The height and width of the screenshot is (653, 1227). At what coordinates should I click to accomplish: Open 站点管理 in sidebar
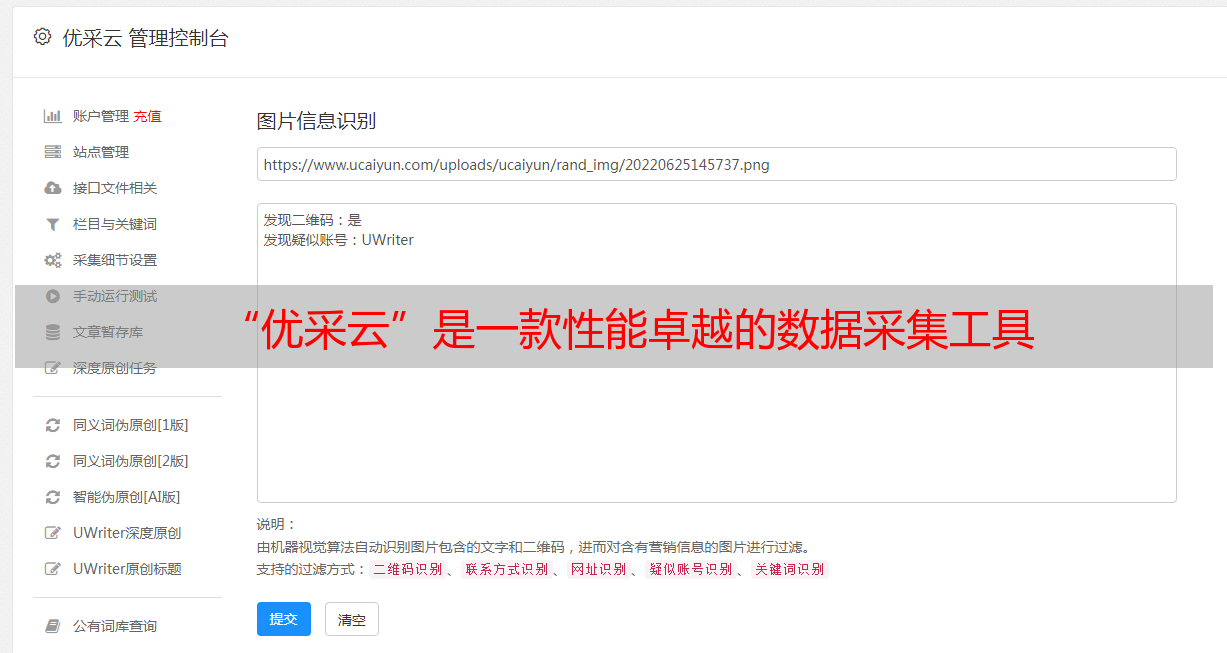(101, 152)
